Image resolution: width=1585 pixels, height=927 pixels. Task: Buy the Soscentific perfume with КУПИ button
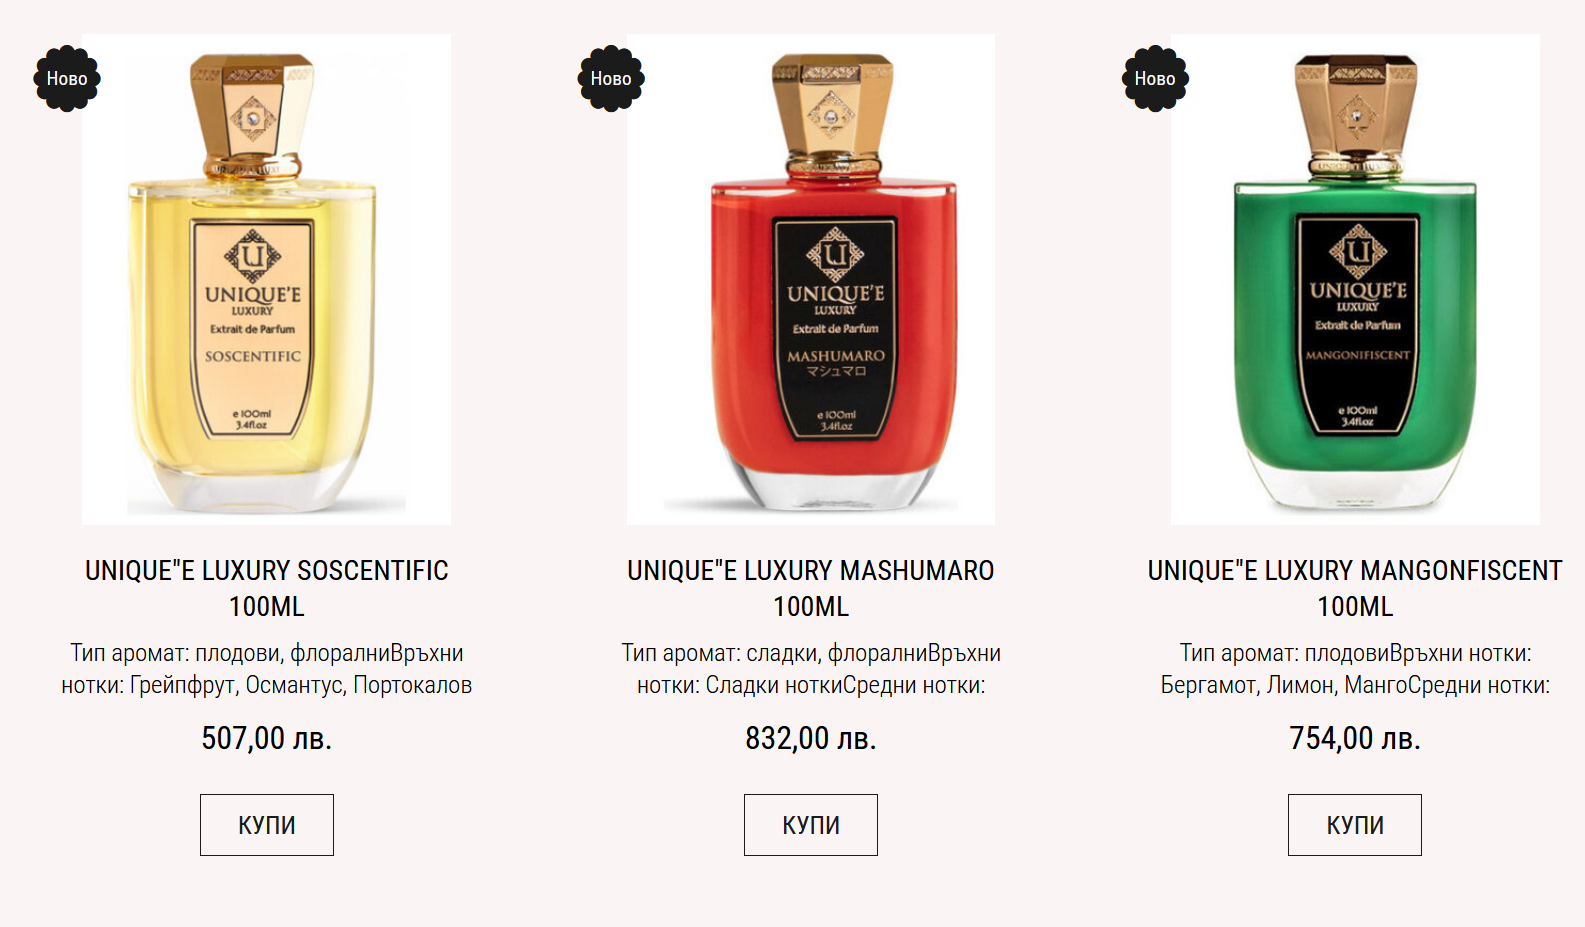267,825
